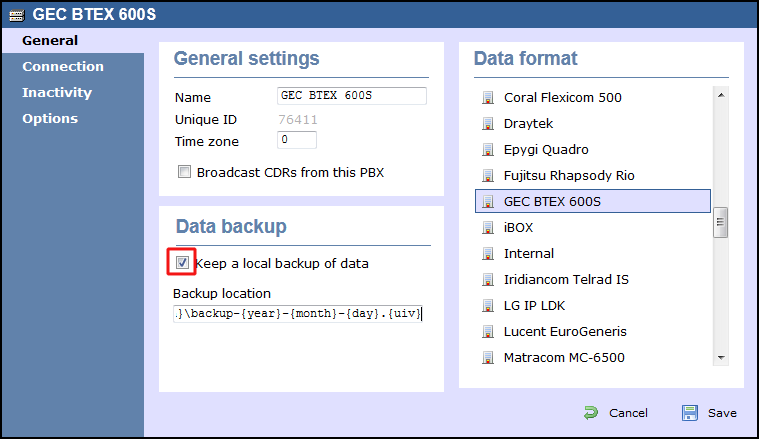759x439 pixels.
Task: Click the Time zone input field
Action: 297,140
